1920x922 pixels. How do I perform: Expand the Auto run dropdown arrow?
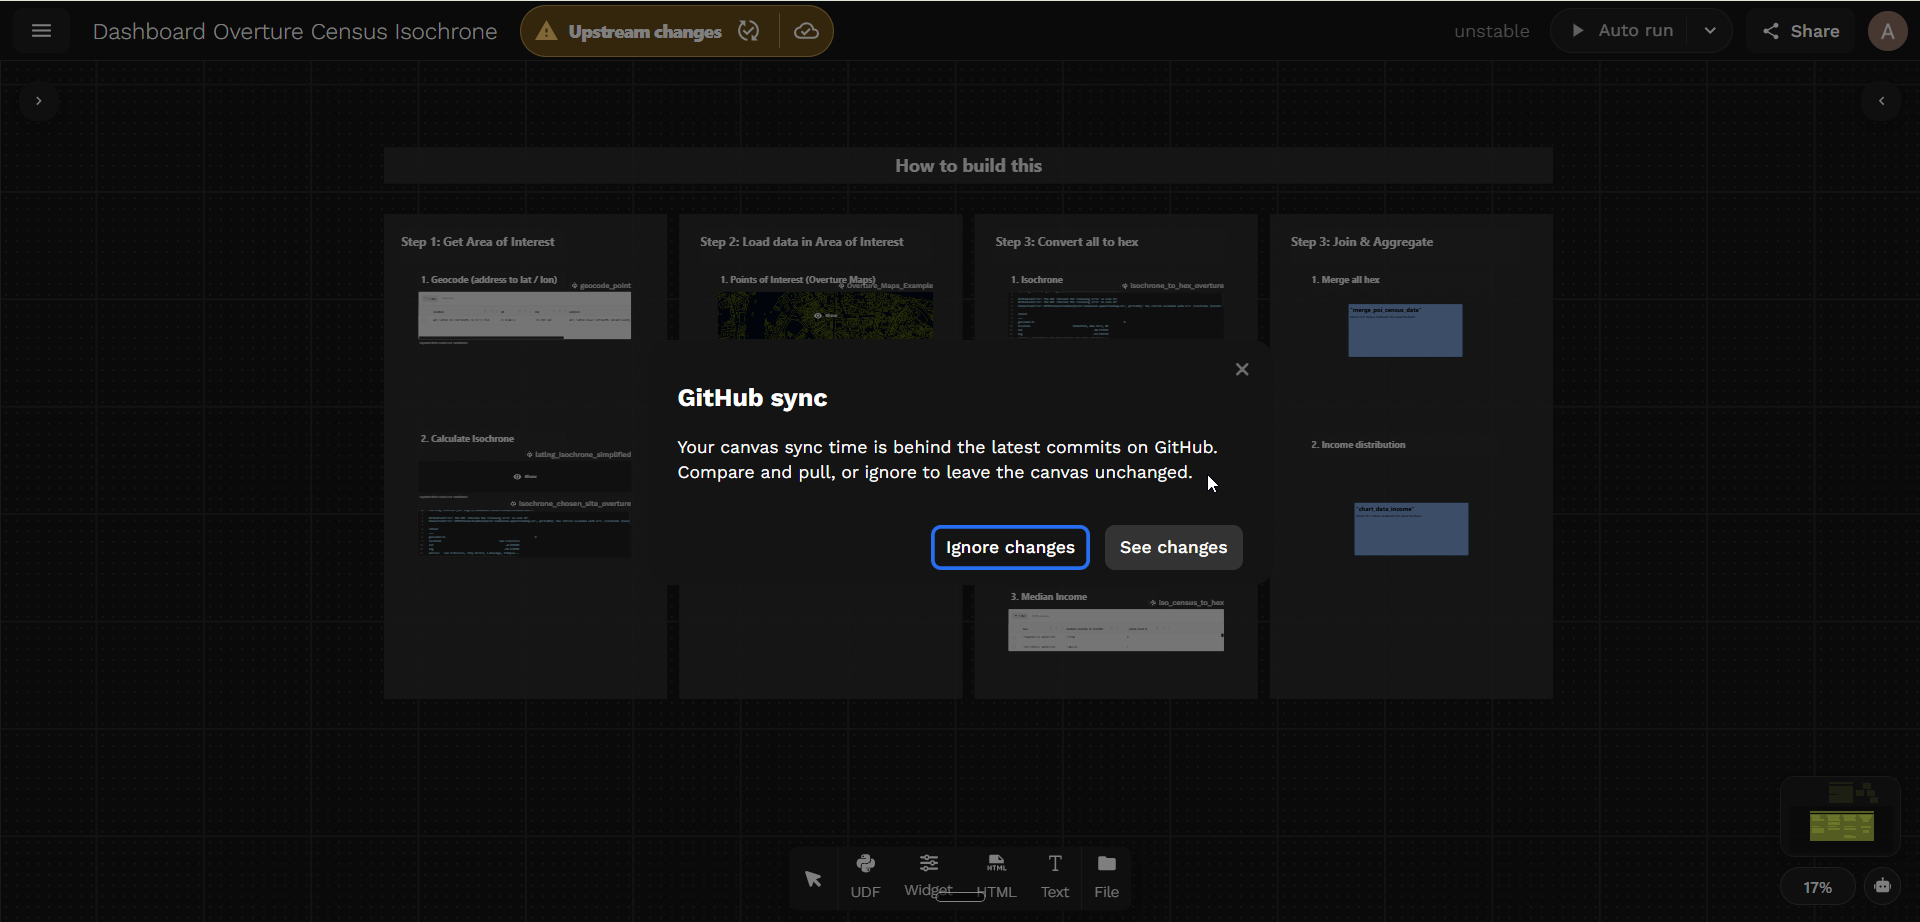pyautogui.click(x=1710, y=31)
